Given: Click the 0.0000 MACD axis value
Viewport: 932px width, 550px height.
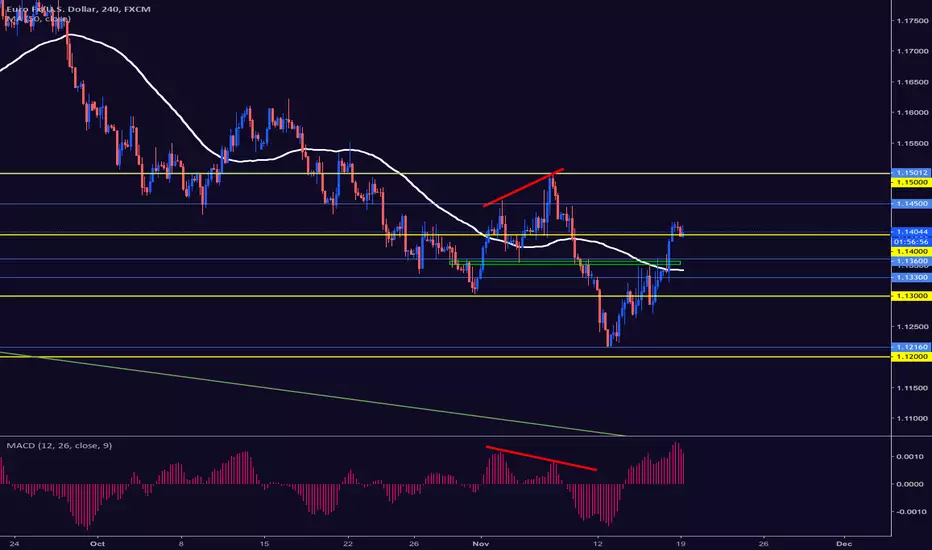Looking at the screenshot, I should (x=910, y=484).
